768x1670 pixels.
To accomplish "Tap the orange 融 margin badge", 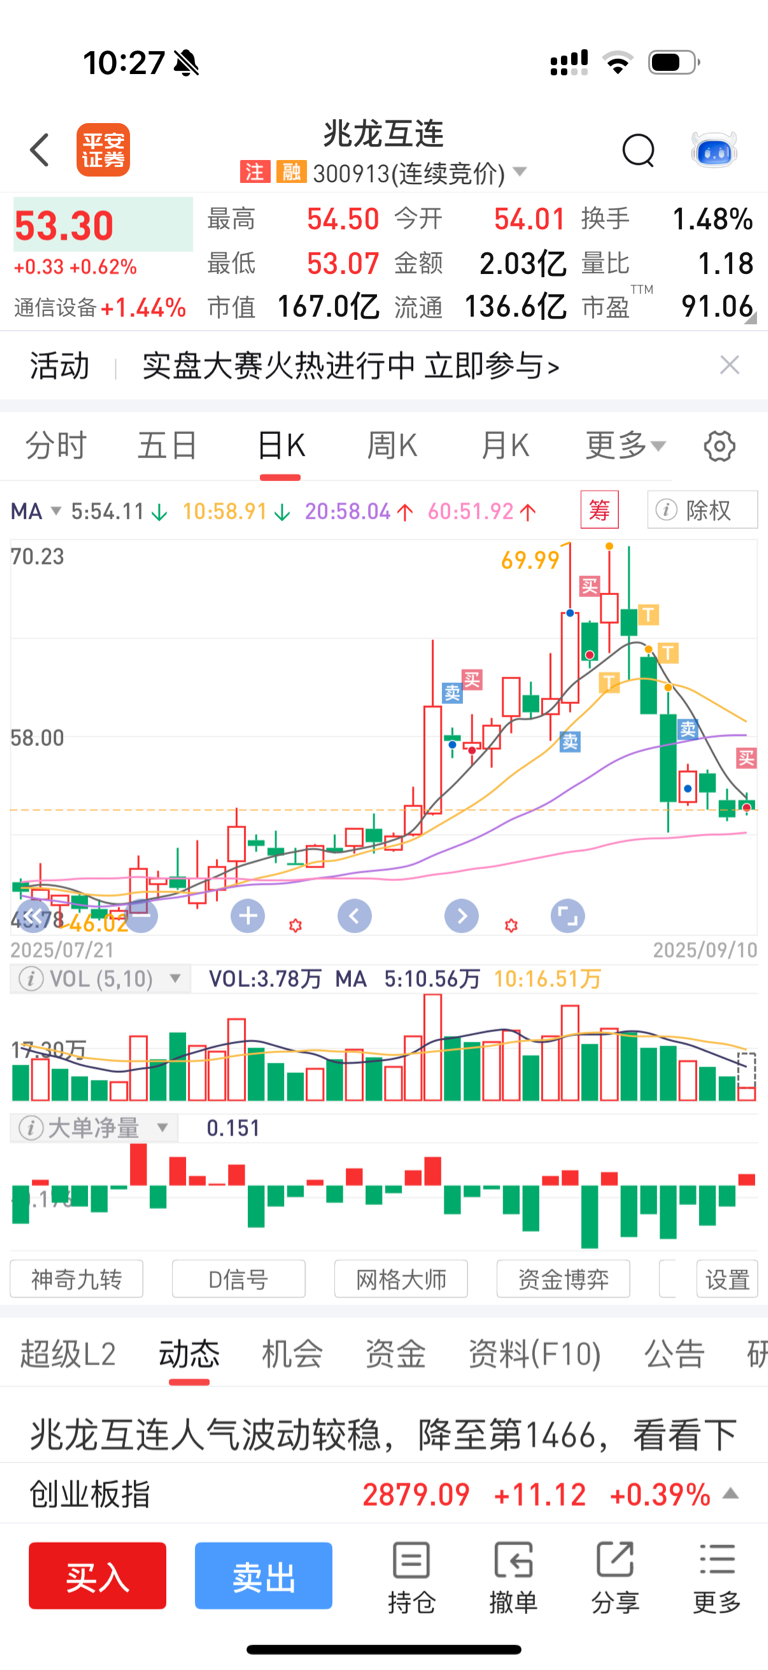I will [291, 172].
